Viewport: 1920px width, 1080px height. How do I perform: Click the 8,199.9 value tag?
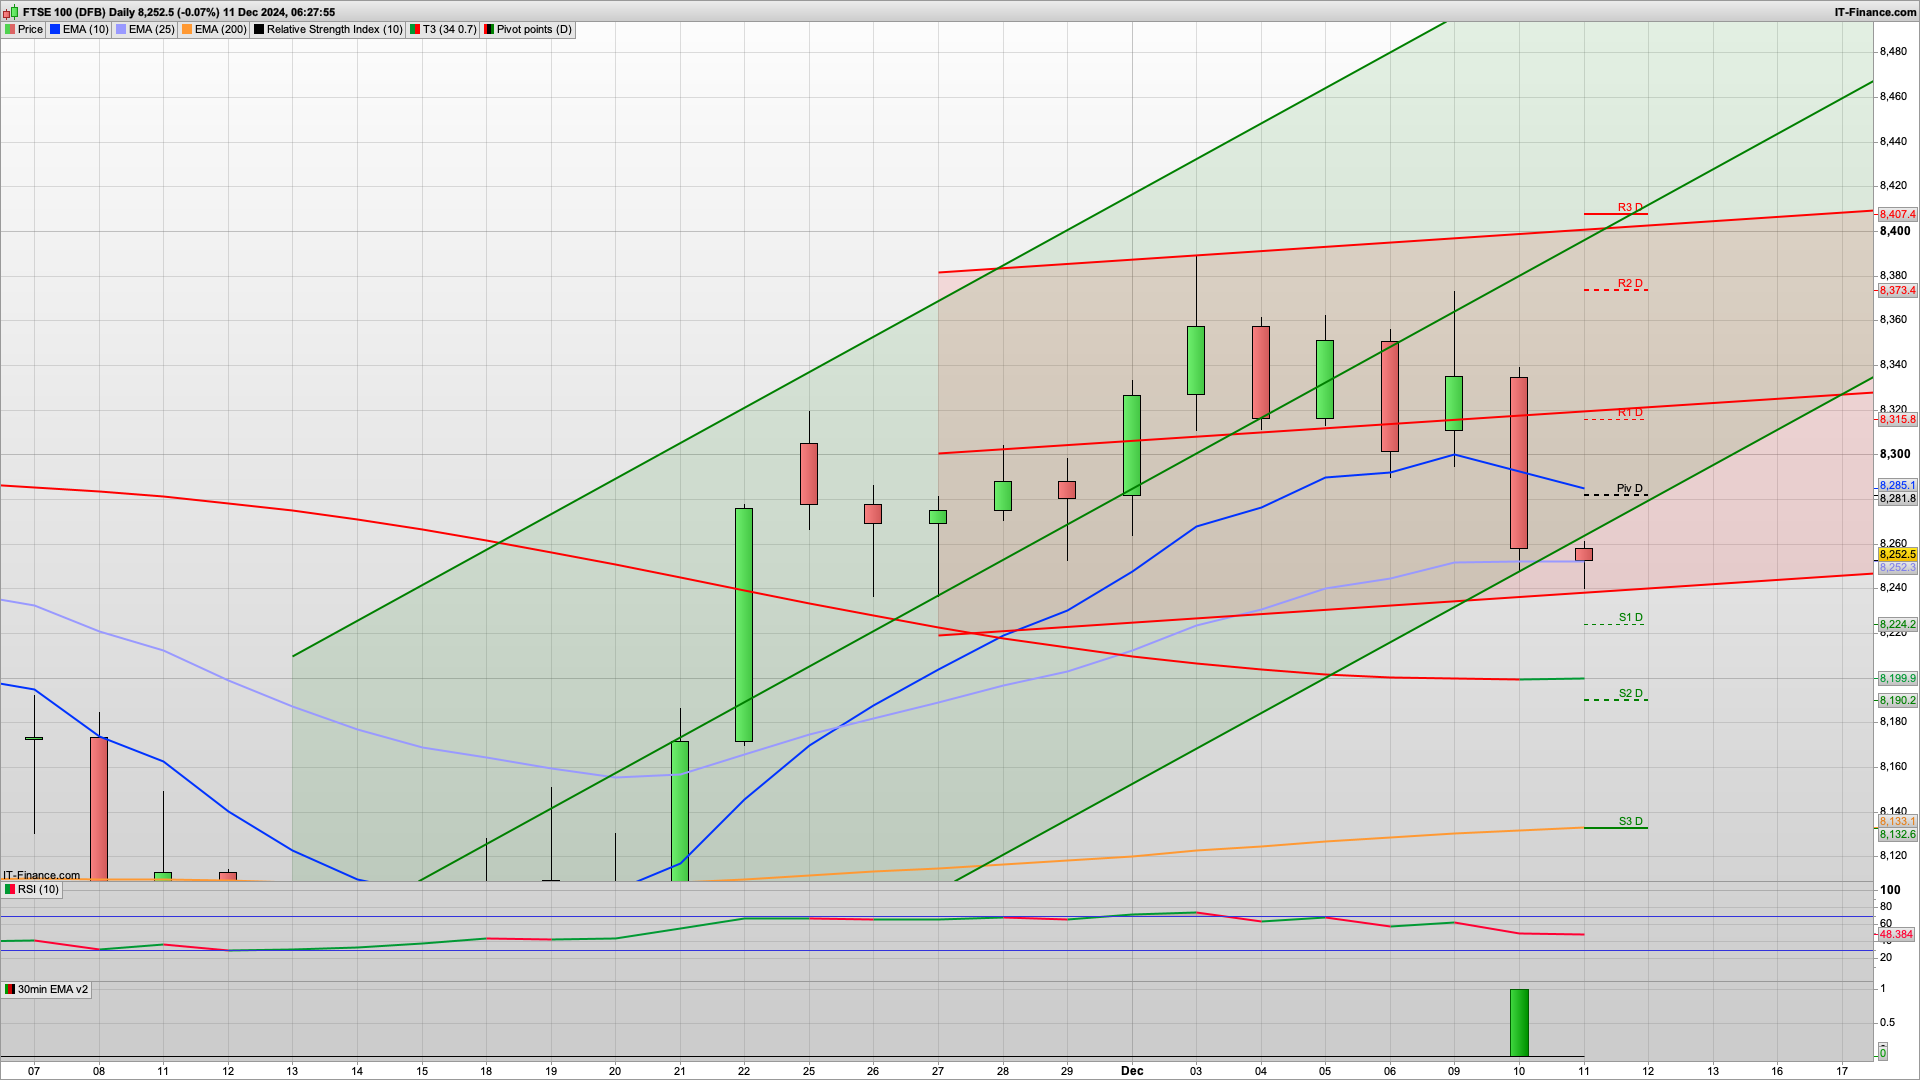[1897, 679]
